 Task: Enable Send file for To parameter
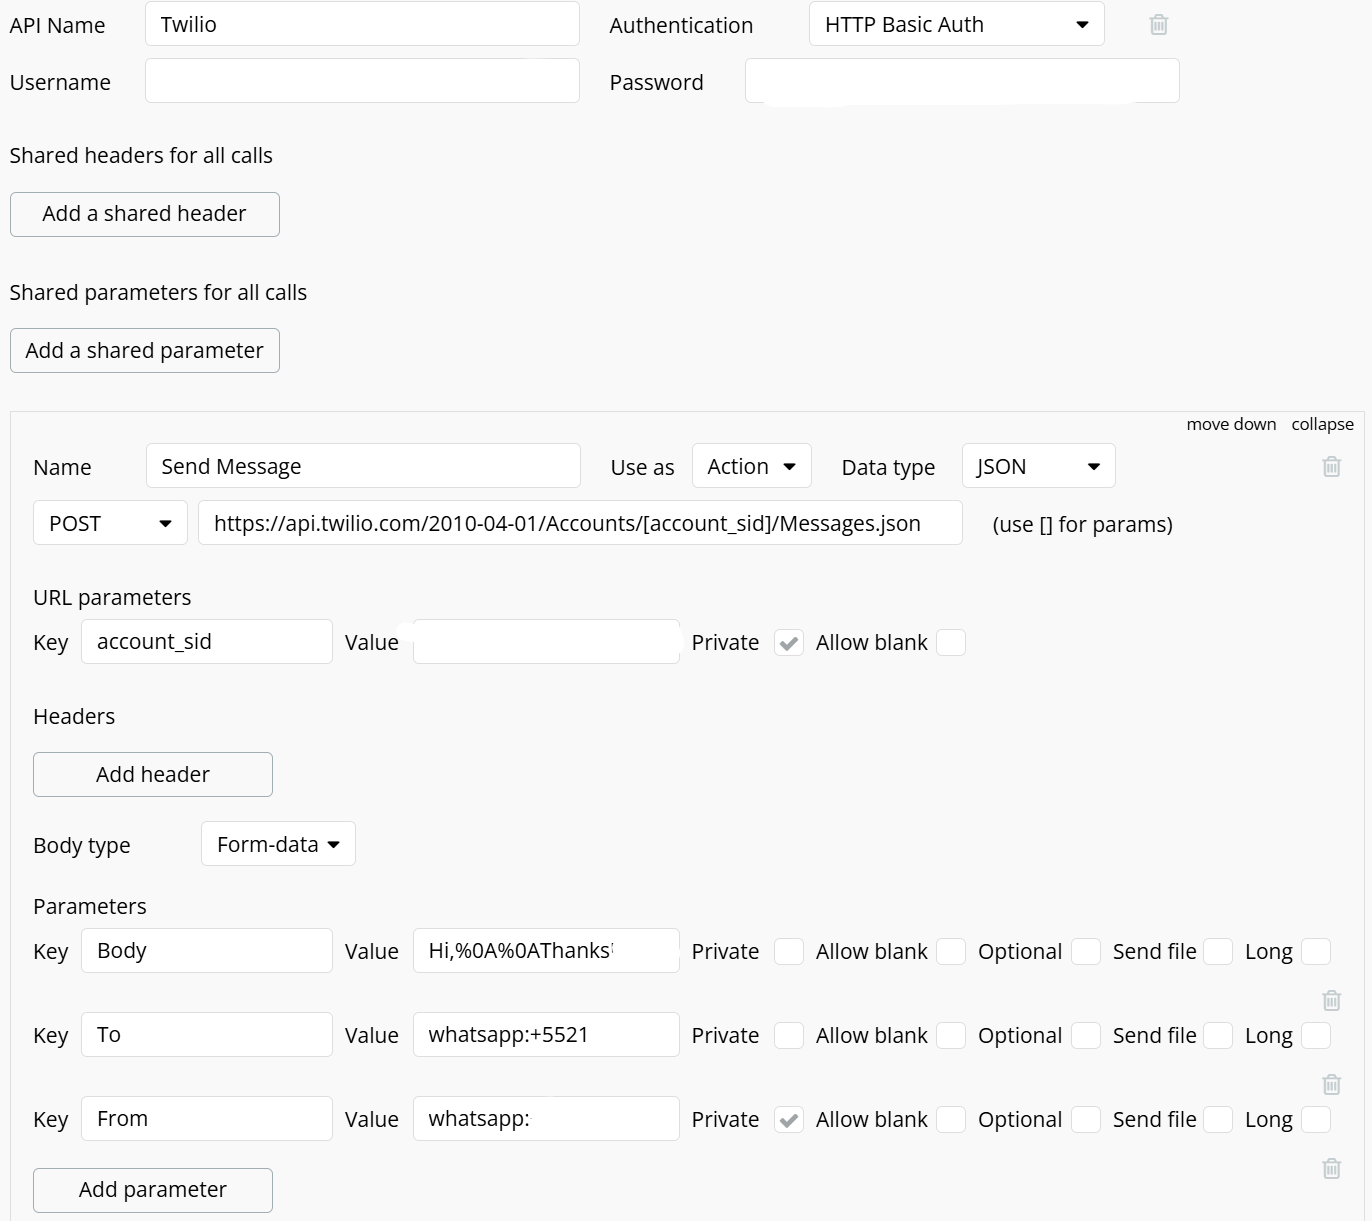click(x=1218, y=1036)
